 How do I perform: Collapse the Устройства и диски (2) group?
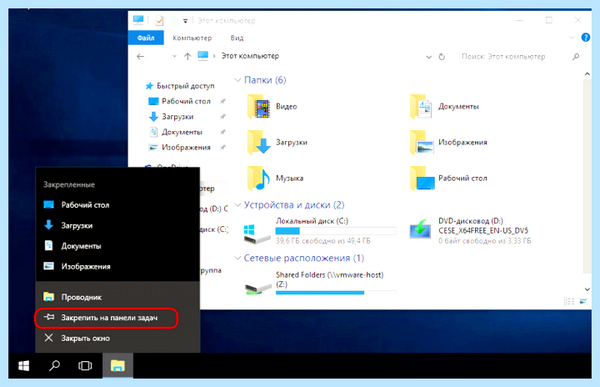pyautogui.click(x=238, y=205)
